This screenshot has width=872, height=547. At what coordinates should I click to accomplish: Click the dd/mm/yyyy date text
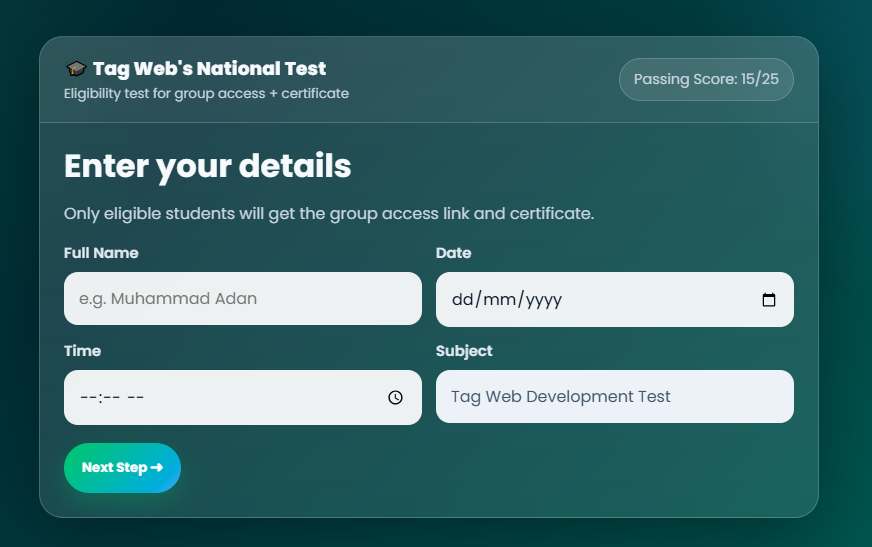pyautogui.click(x=507, y=300)
